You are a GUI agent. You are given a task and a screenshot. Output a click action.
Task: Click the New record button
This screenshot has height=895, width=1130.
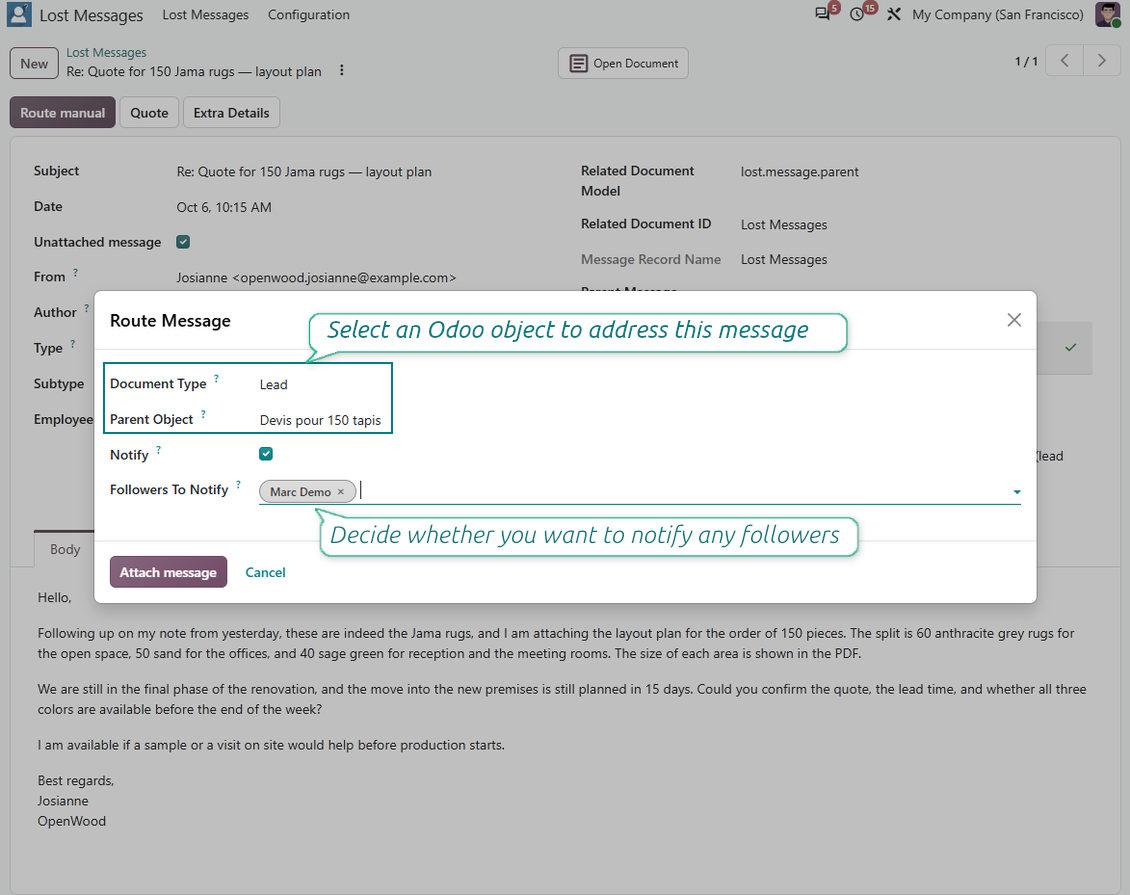tap(34, 63)
